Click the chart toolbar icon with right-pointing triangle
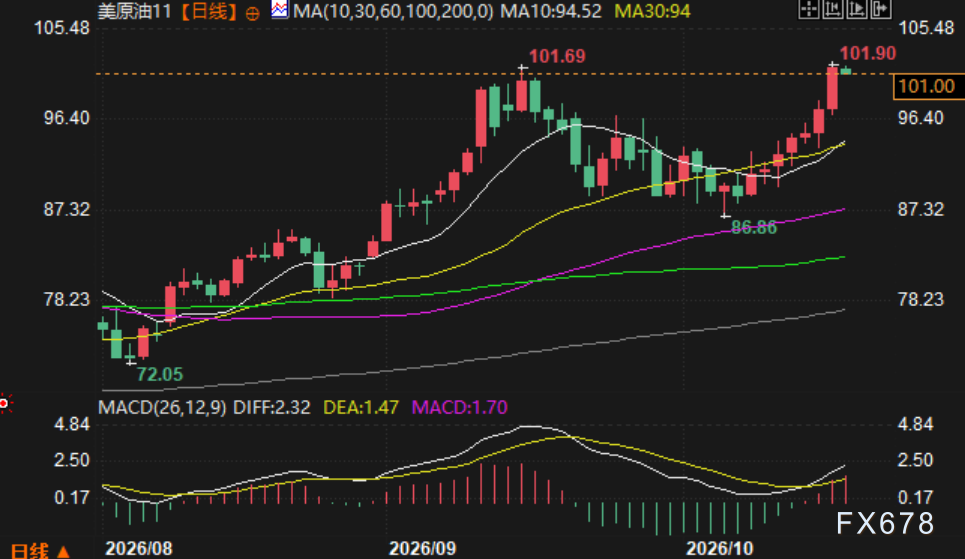This screenshot has width=965, height=559. (x=857, y=9)
